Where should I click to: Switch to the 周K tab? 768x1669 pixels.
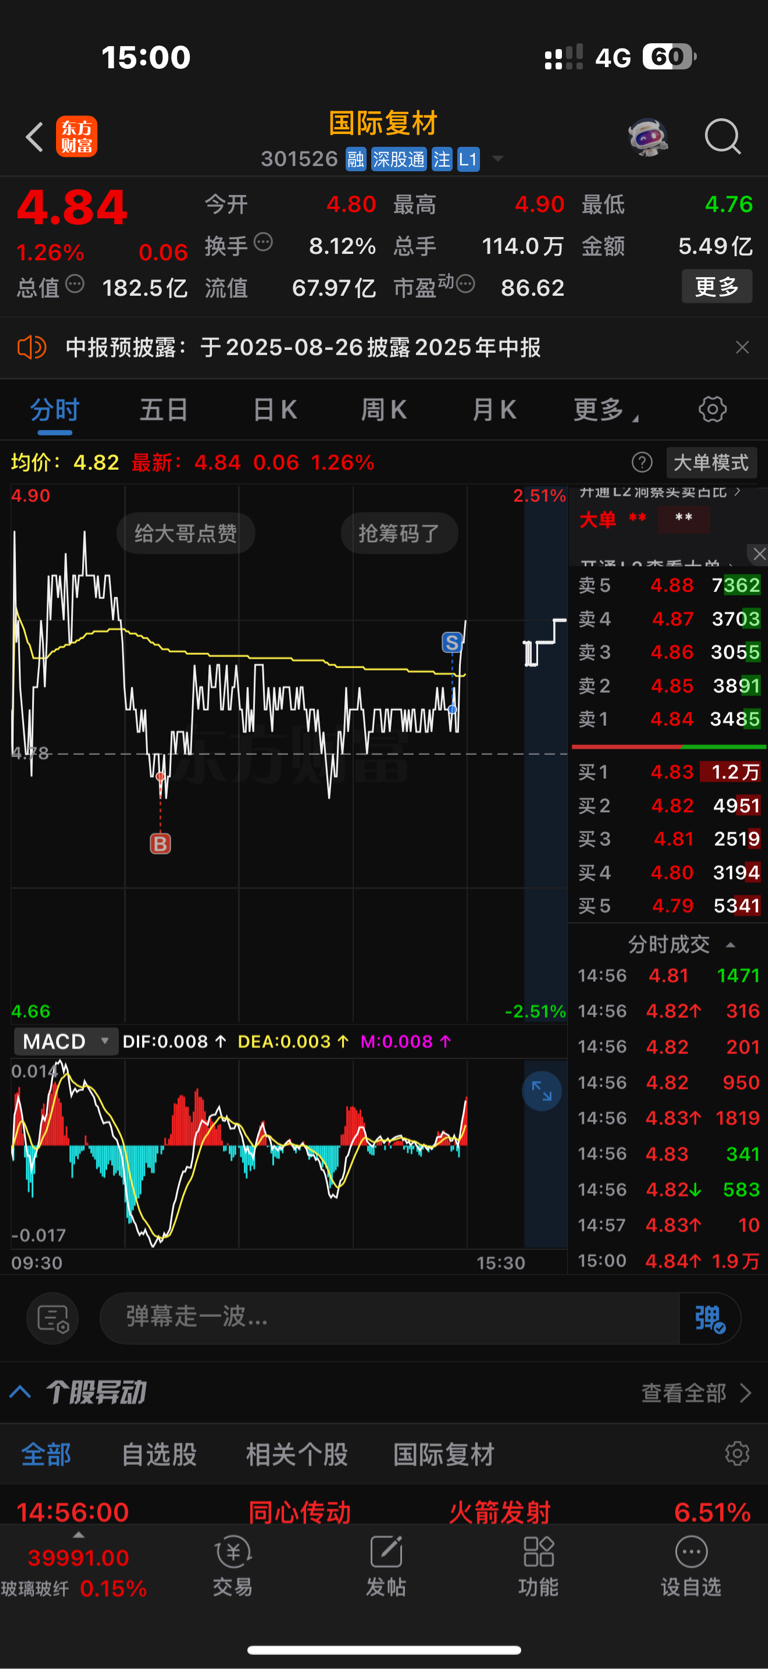tap(383, 410)
